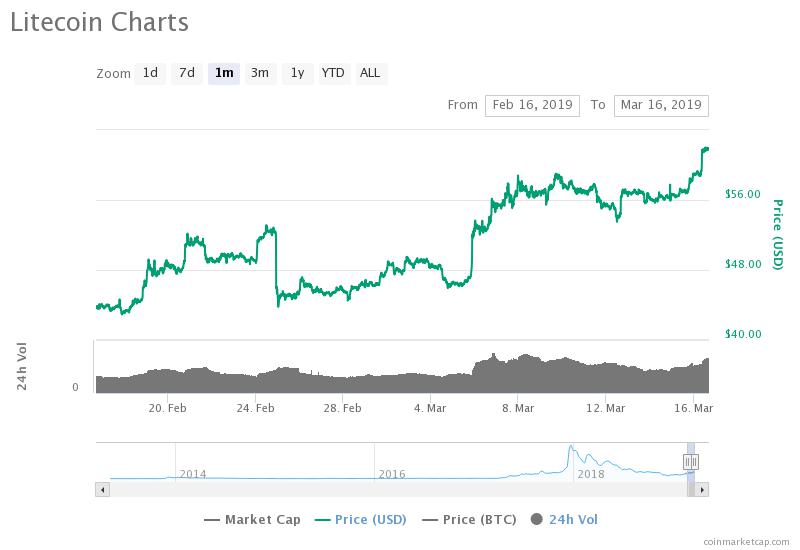Image resolution: width=800 pixels, height=550 pixels.
Task: Switch zoom to 3m
Action: click(260, 73)
